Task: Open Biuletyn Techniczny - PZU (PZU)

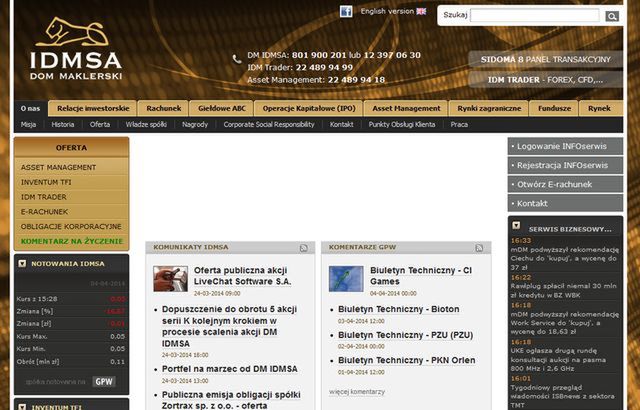Action: (x=406, y=335)
